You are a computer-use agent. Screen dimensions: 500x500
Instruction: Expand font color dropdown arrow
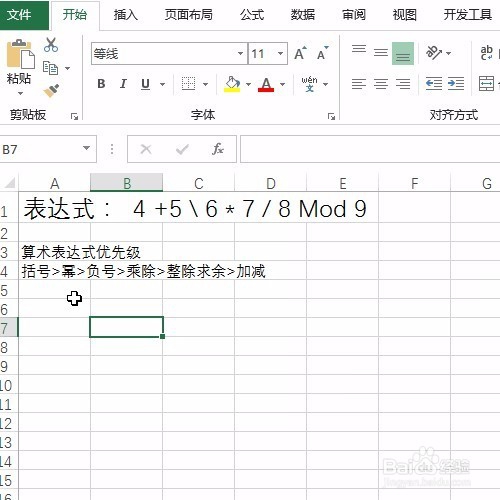pos(282,84)
